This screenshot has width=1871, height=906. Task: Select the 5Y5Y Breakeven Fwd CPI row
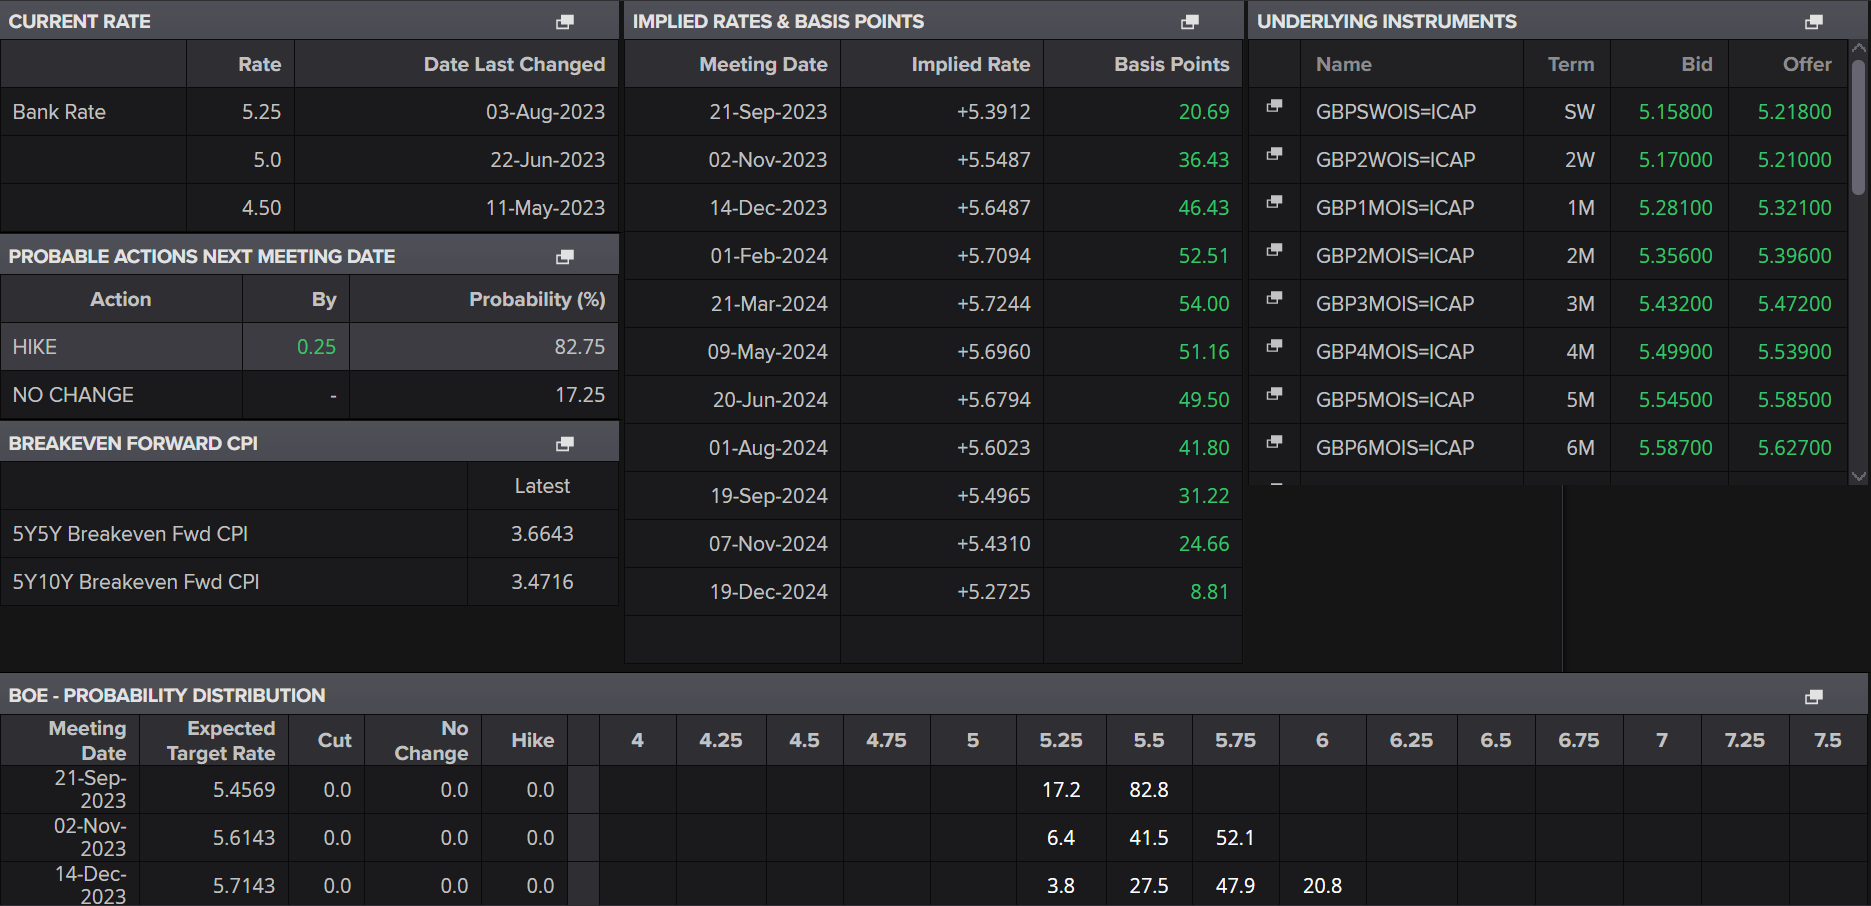(130, 534)
